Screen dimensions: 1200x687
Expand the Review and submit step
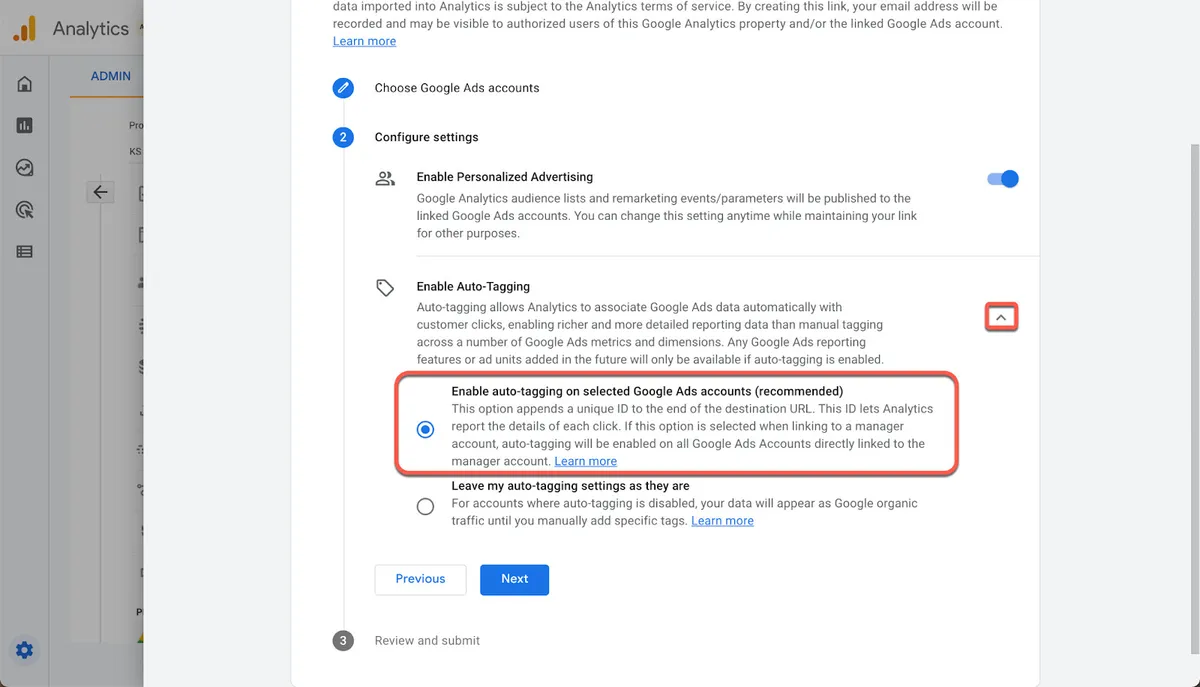(427, 641)
